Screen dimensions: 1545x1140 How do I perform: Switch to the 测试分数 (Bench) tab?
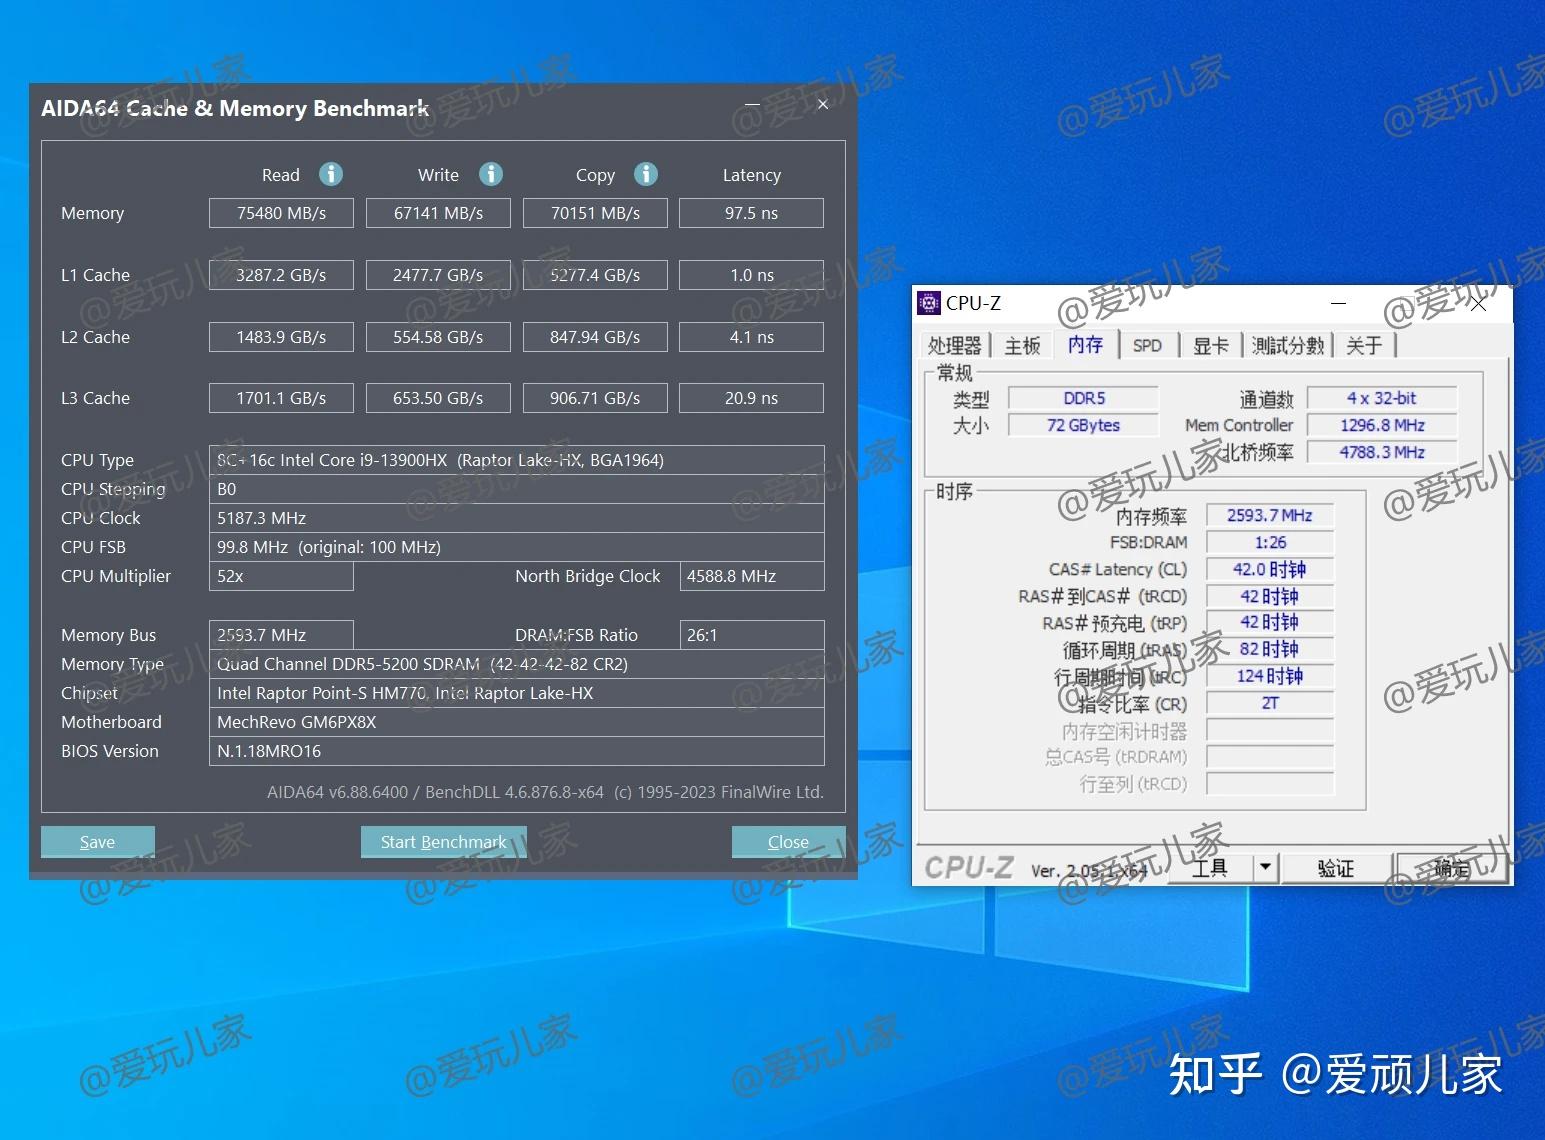1287,344
